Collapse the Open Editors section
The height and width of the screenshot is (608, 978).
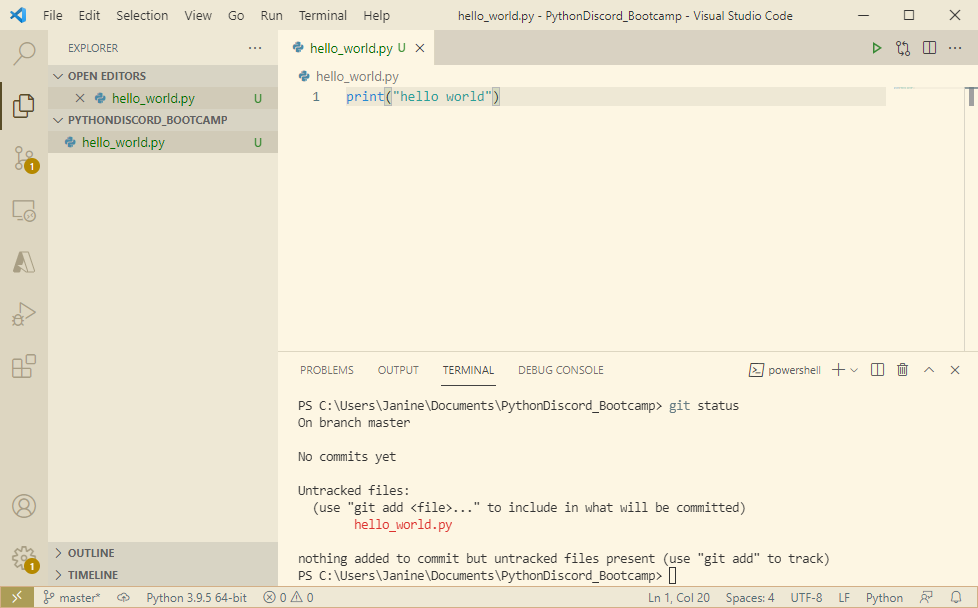tap(163, 76)
